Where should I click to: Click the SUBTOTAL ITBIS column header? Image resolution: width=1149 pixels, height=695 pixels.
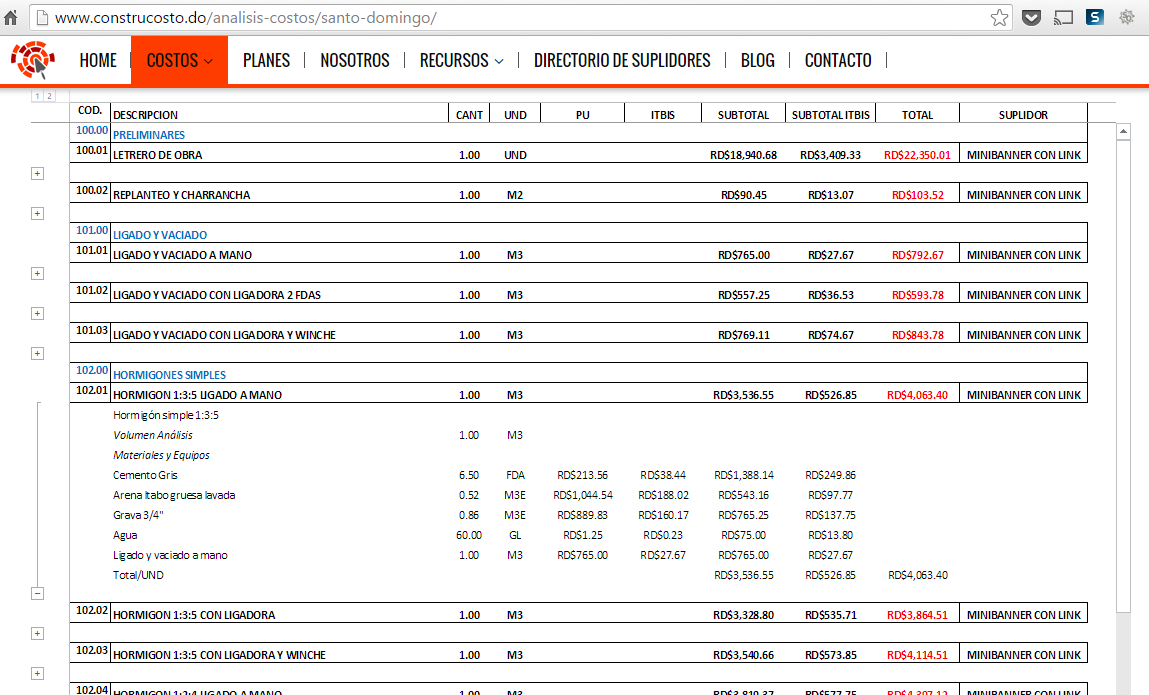pyautogui.click(x=830, y=115)
